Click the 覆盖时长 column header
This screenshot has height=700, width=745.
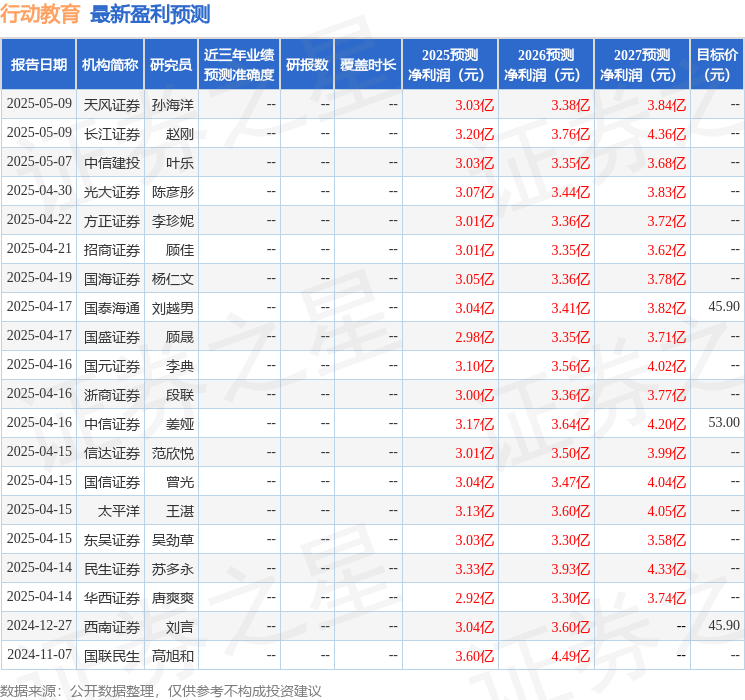pyautogui.click(x=368, y=65)
